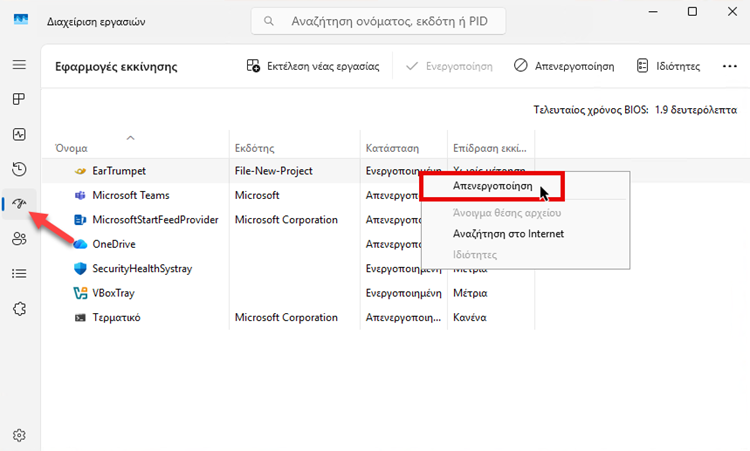The width and height of the screenshot is (750, 451).
Task: Open the hamburger navigation menu
Action: (19, 65)
